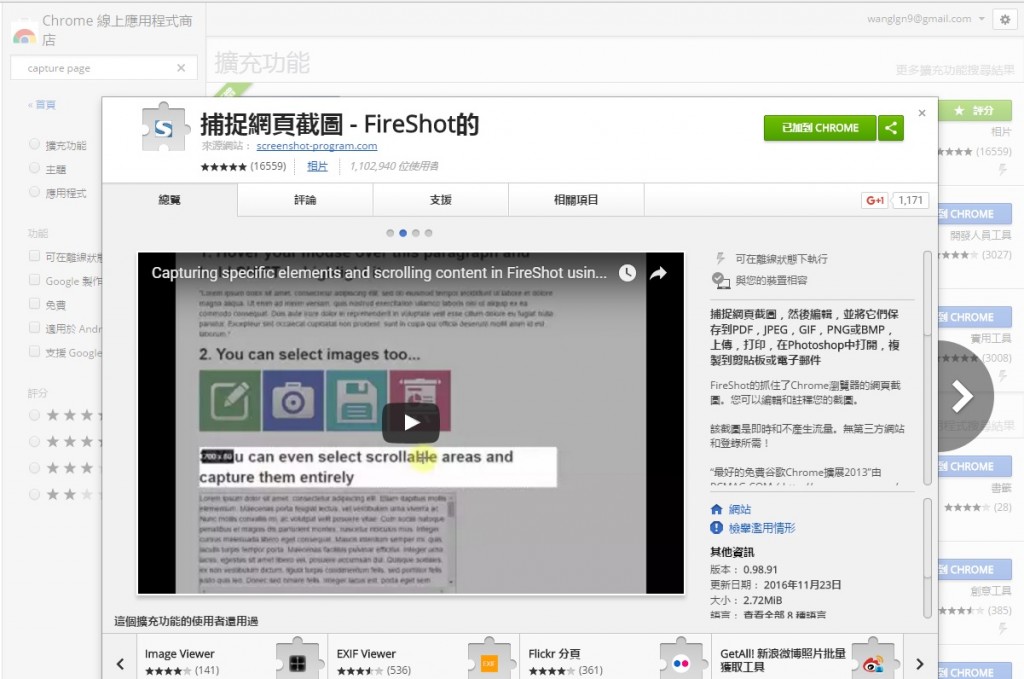Switch to the 相關項目 tab
The height and width of the screenshot is (679, 1024).
coord(576,200)
